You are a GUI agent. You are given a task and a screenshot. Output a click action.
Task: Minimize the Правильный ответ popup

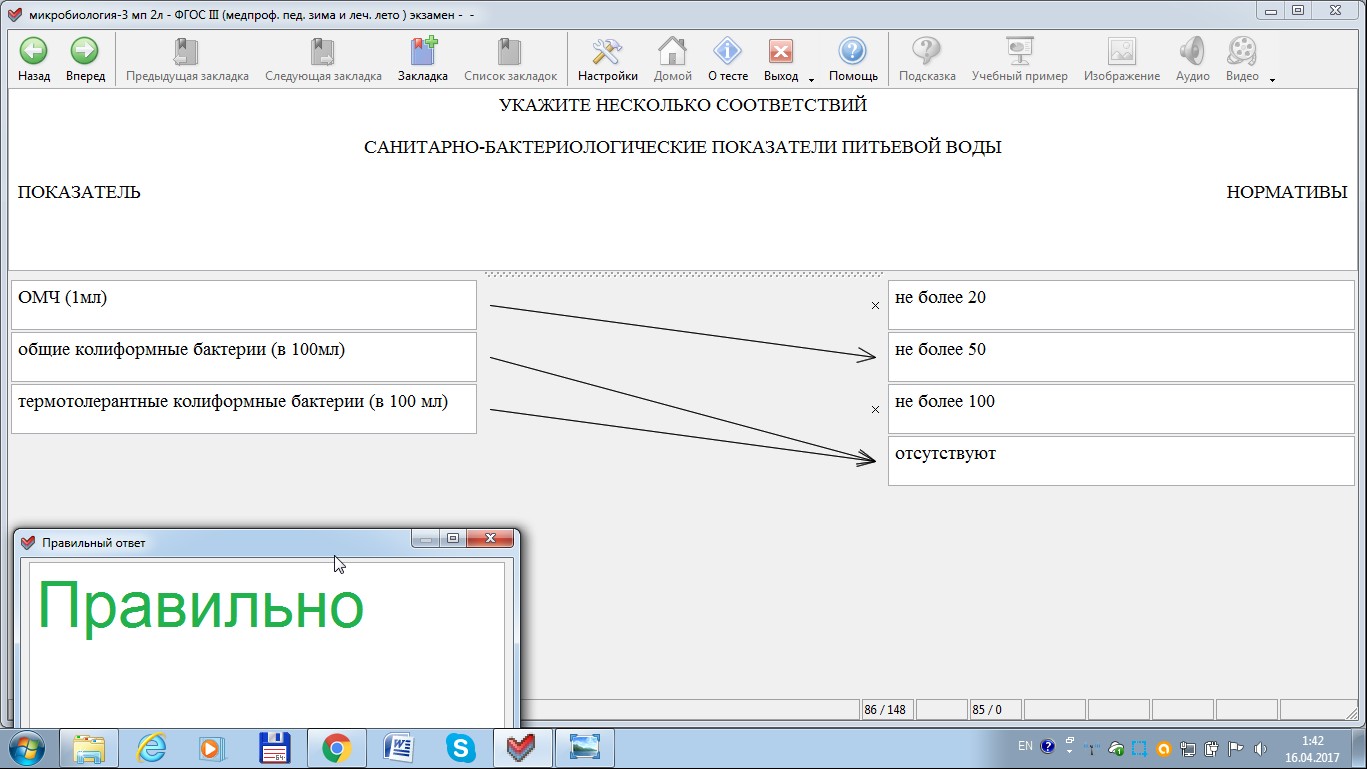tap(426, 539)
